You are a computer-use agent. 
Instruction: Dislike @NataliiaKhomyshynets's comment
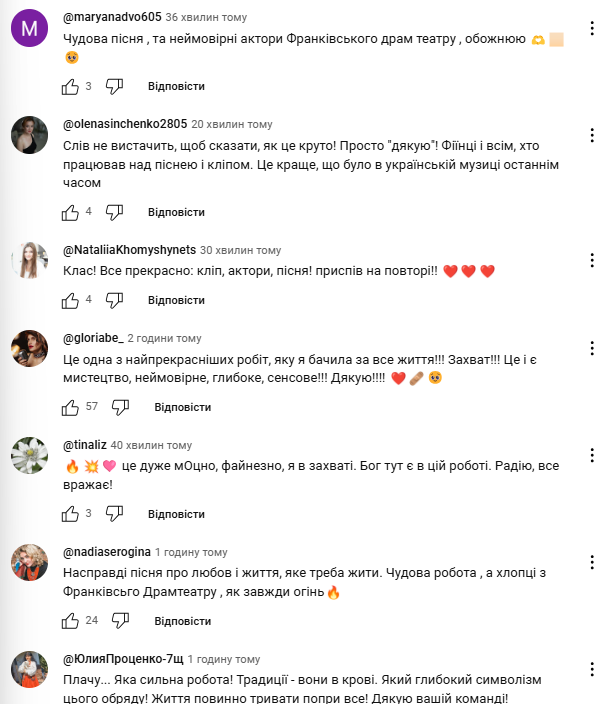(x=114, y=300)
